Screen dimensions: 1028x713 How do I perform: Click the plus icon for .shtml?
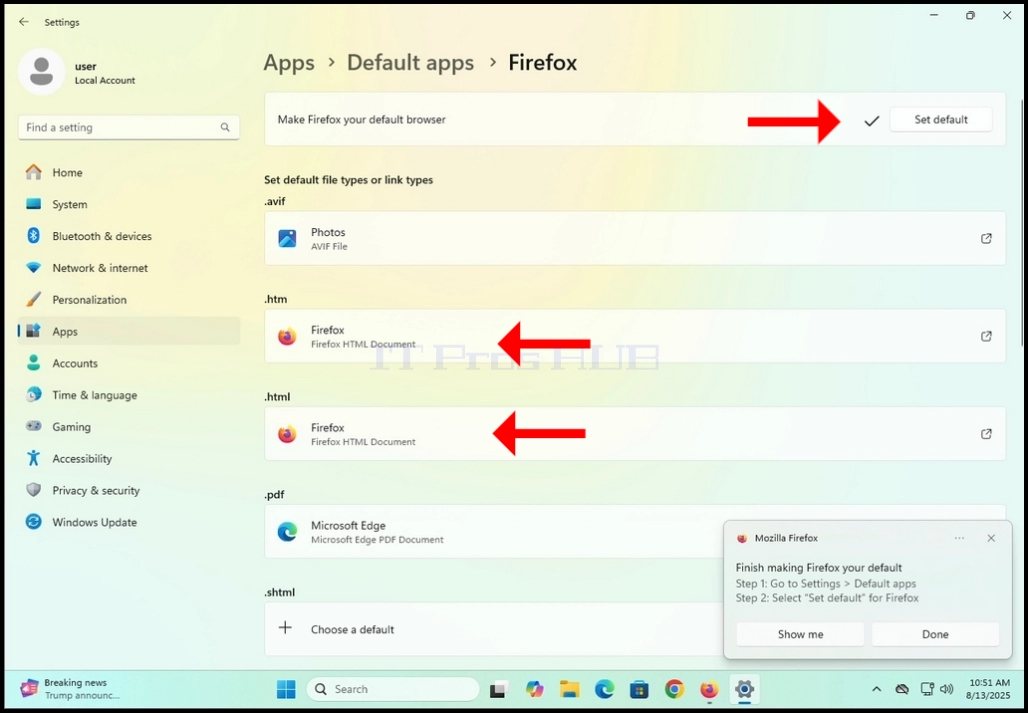285,628
